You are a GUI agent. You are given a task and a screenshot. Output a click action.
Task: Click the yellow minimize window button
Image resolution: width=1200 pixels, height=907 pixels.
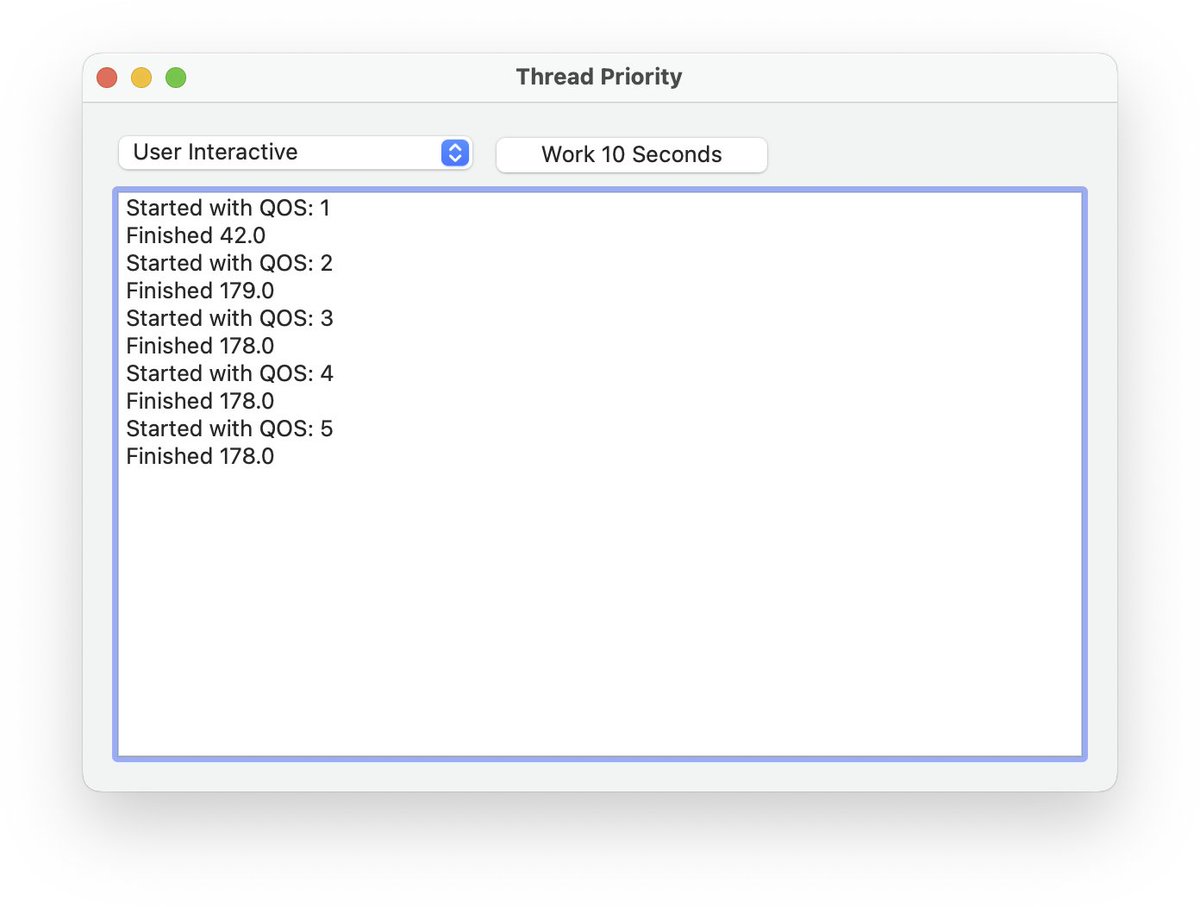point(141,77)
